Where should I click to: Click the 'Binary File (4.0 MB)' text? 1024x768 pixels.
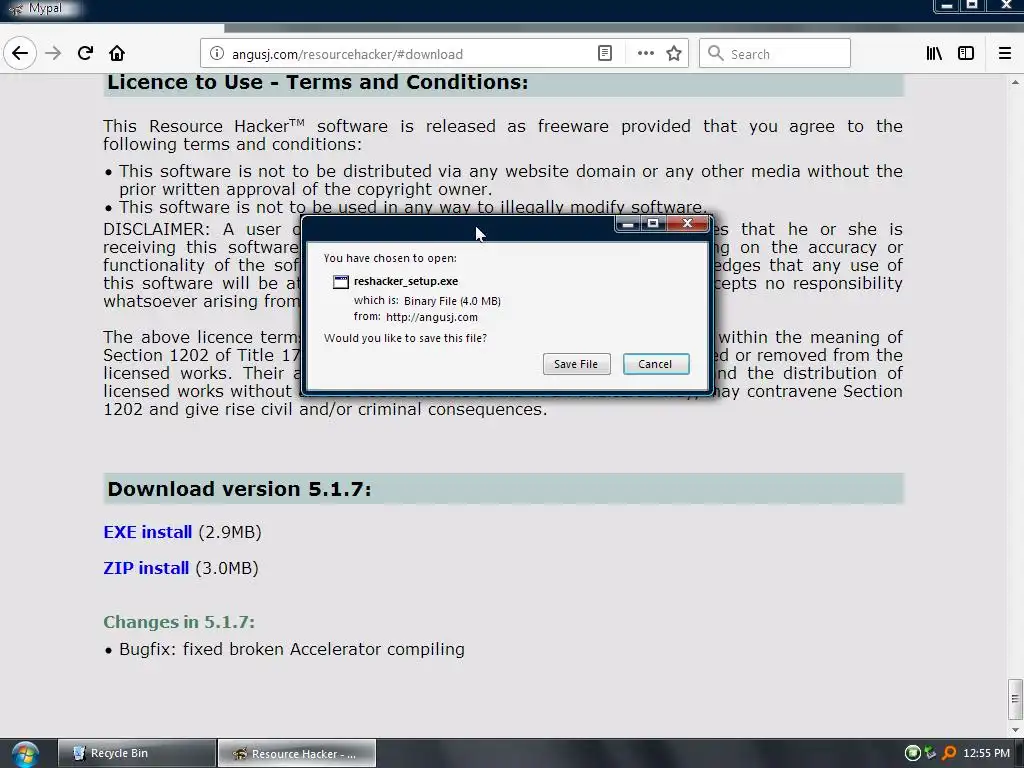pyautogui.click(x=452, y=301)
